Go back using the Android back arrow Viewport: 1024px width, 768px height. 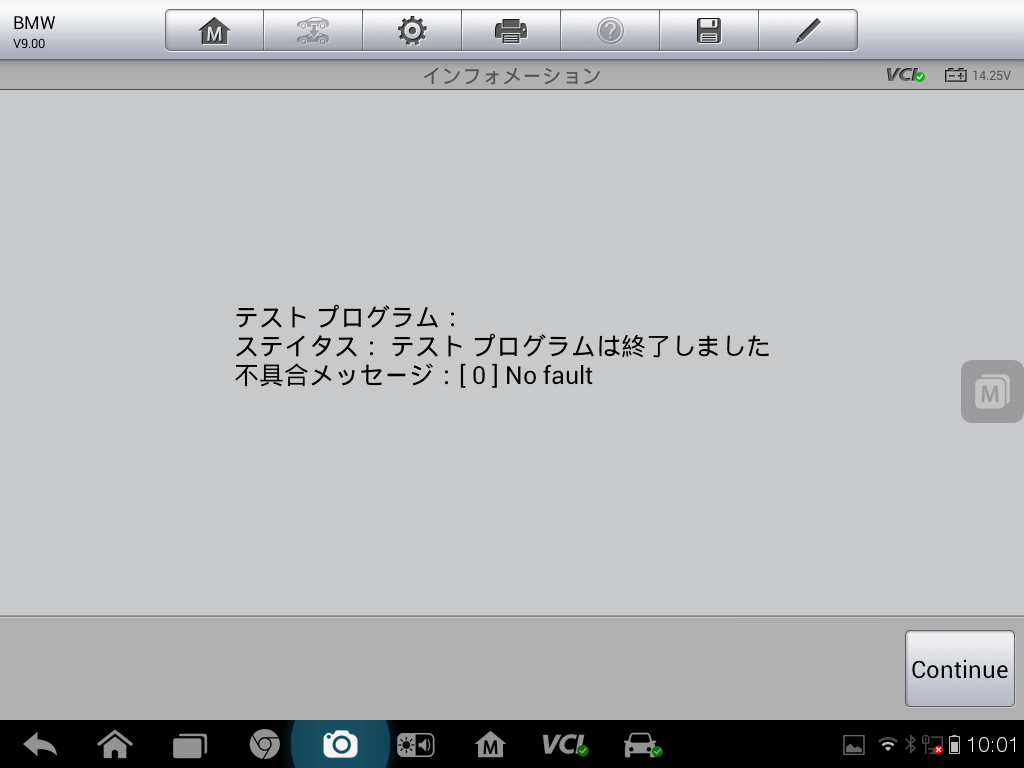click(x=40, y=744)
